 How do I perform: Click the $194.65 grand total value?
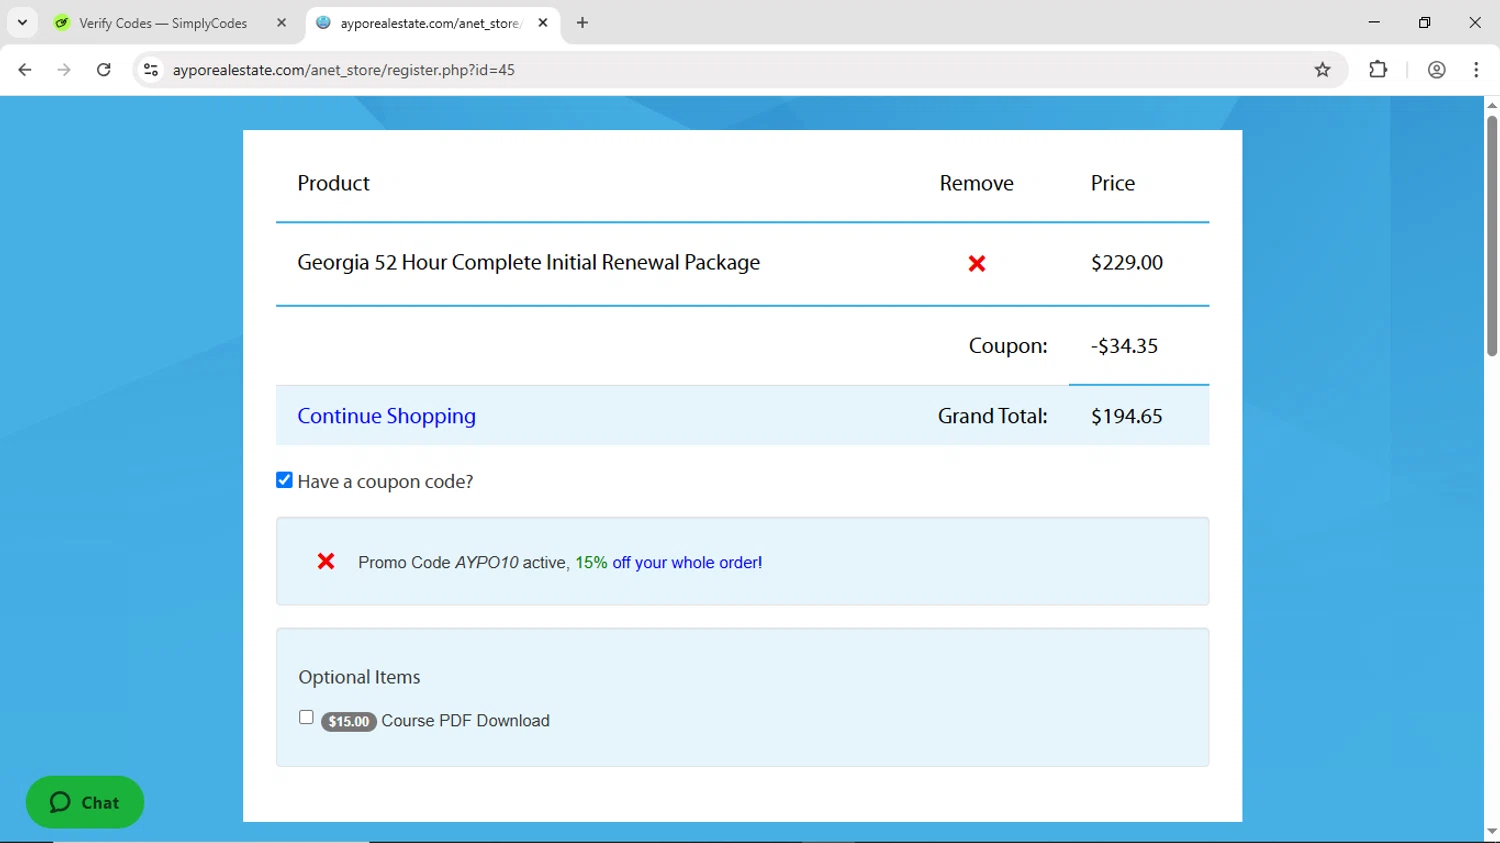click(1127, 416)
